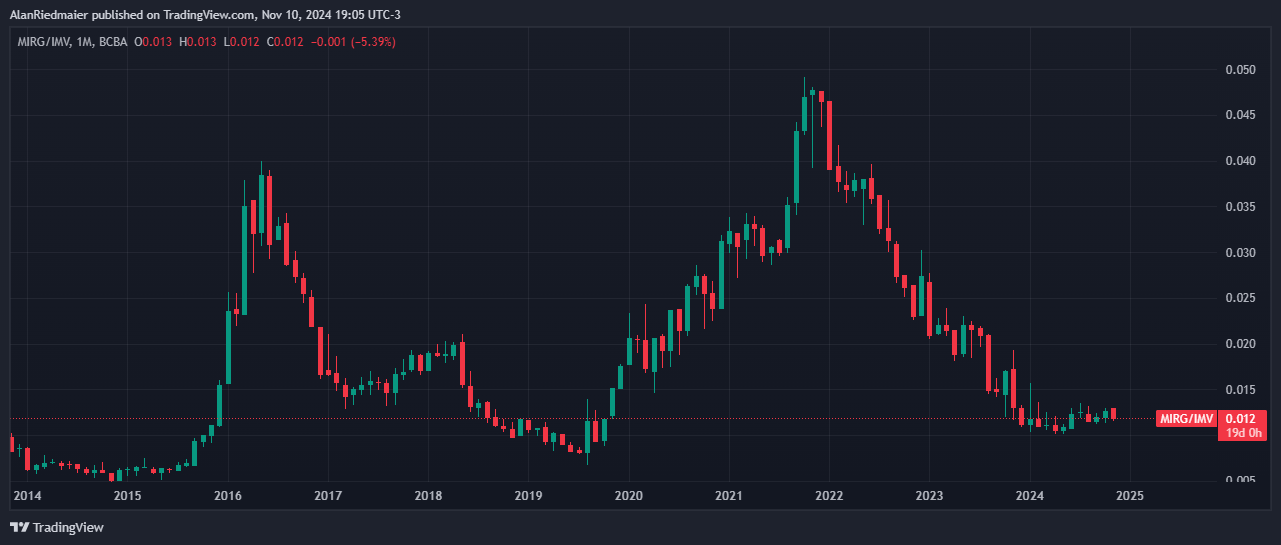Click the 2019 time axis label
The height and width of the screenshot is (545, 1281).
[528, 495]
